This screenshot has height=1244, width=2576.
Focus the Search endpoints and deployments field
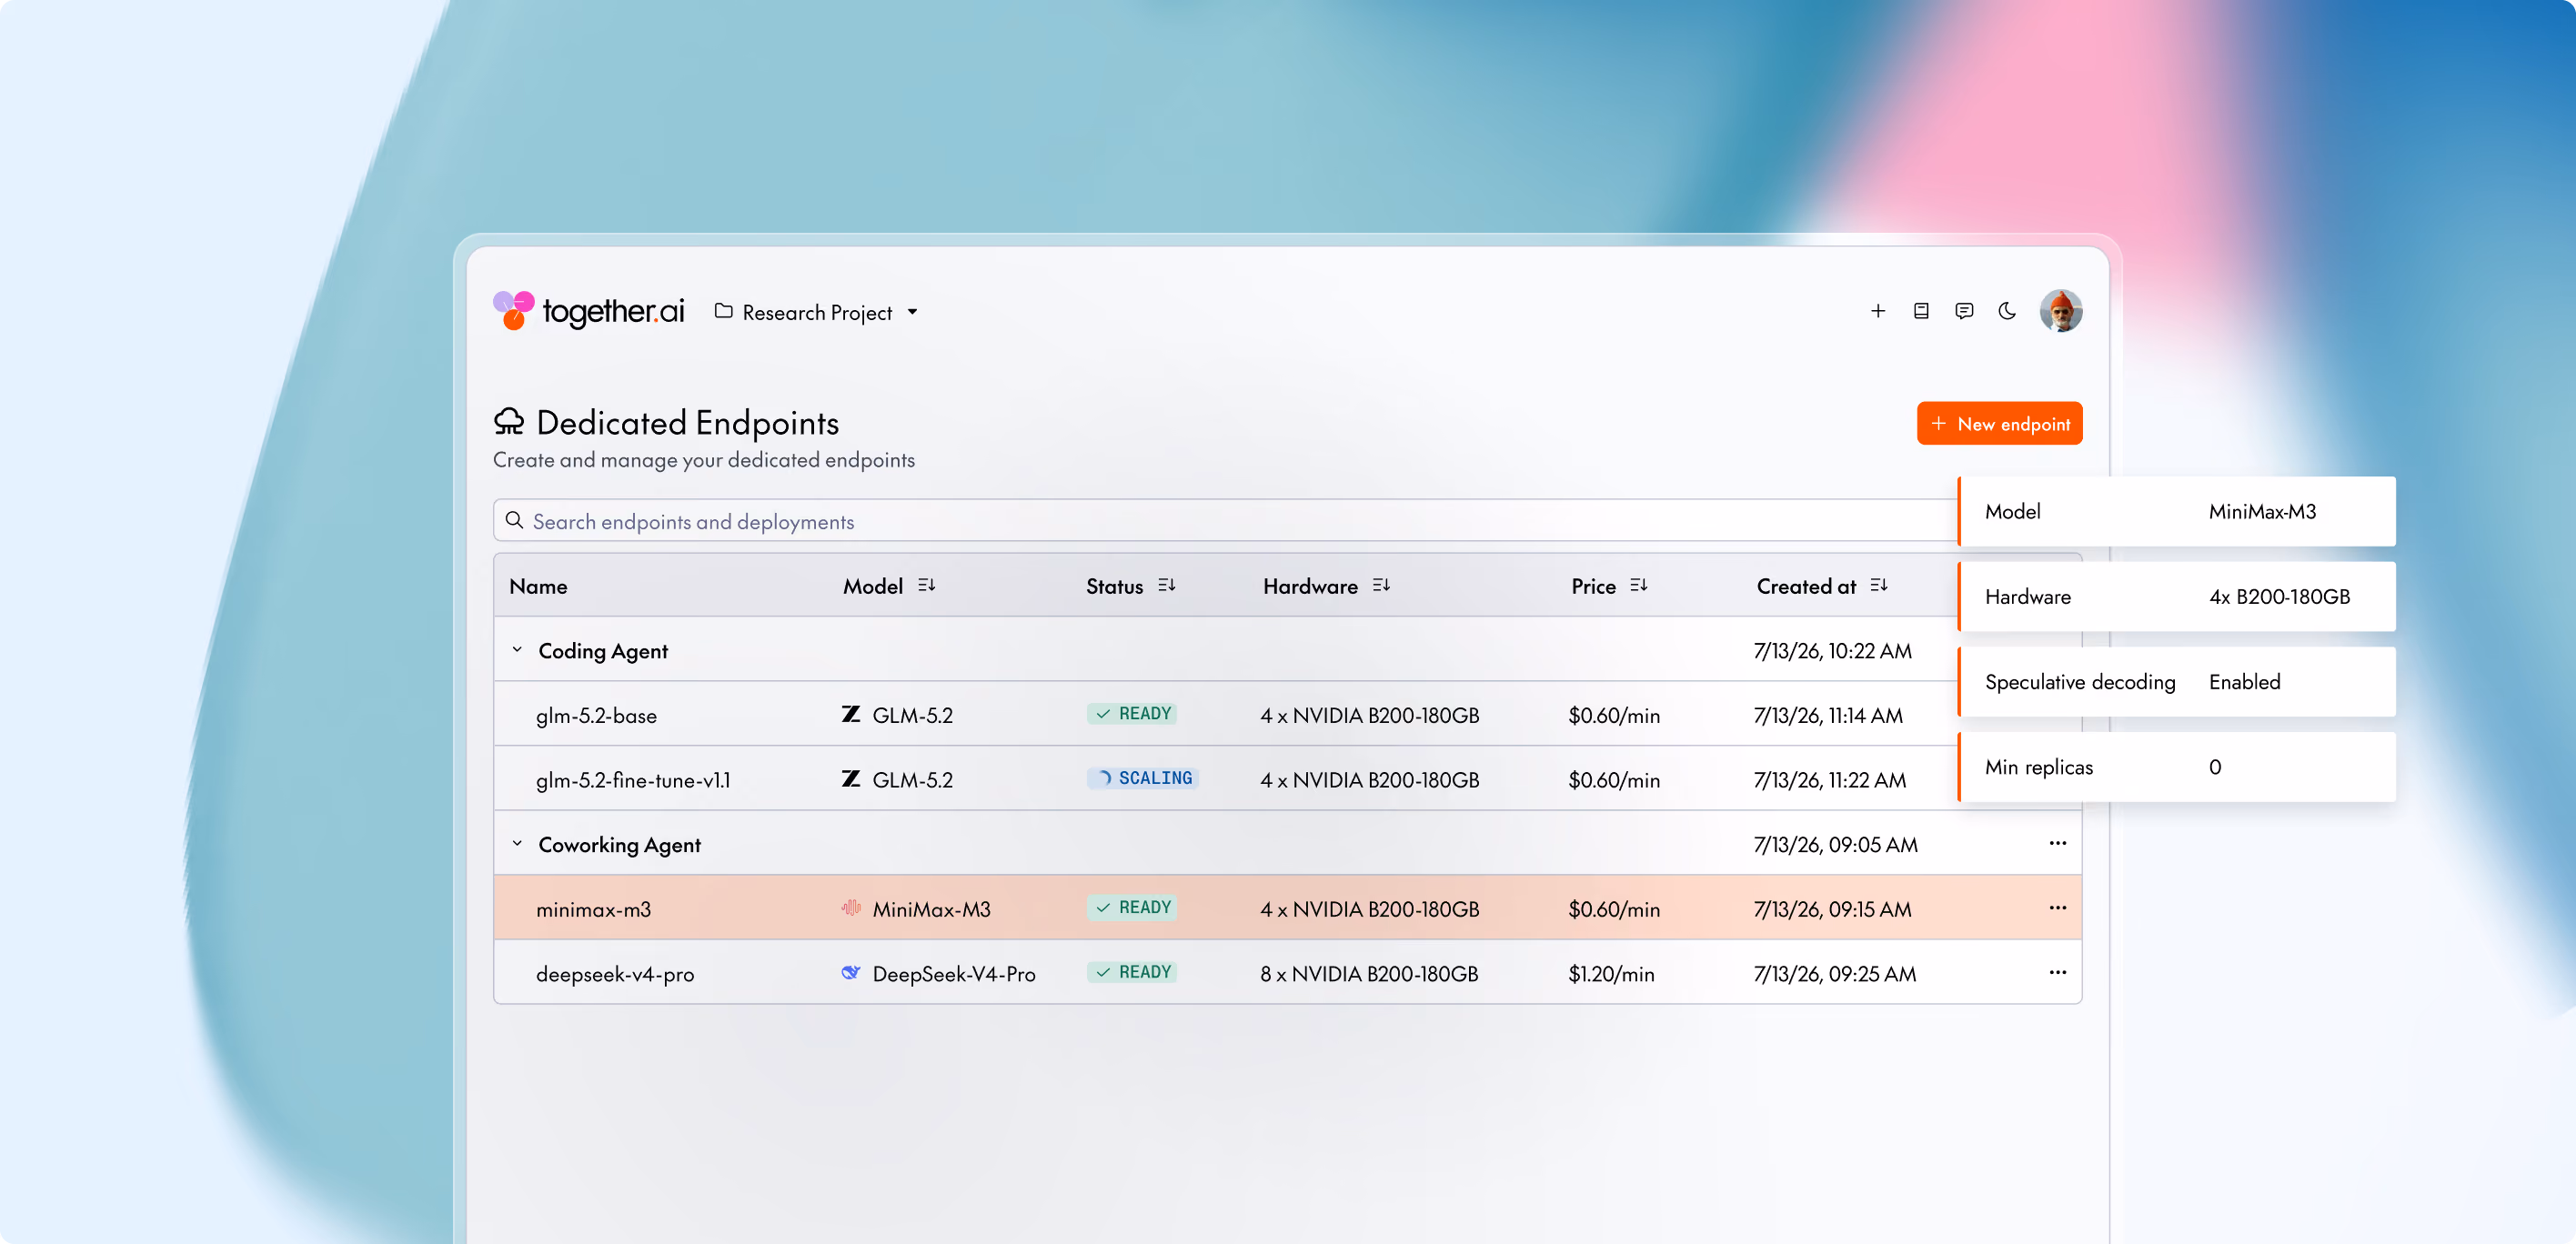coord(1224,520)
